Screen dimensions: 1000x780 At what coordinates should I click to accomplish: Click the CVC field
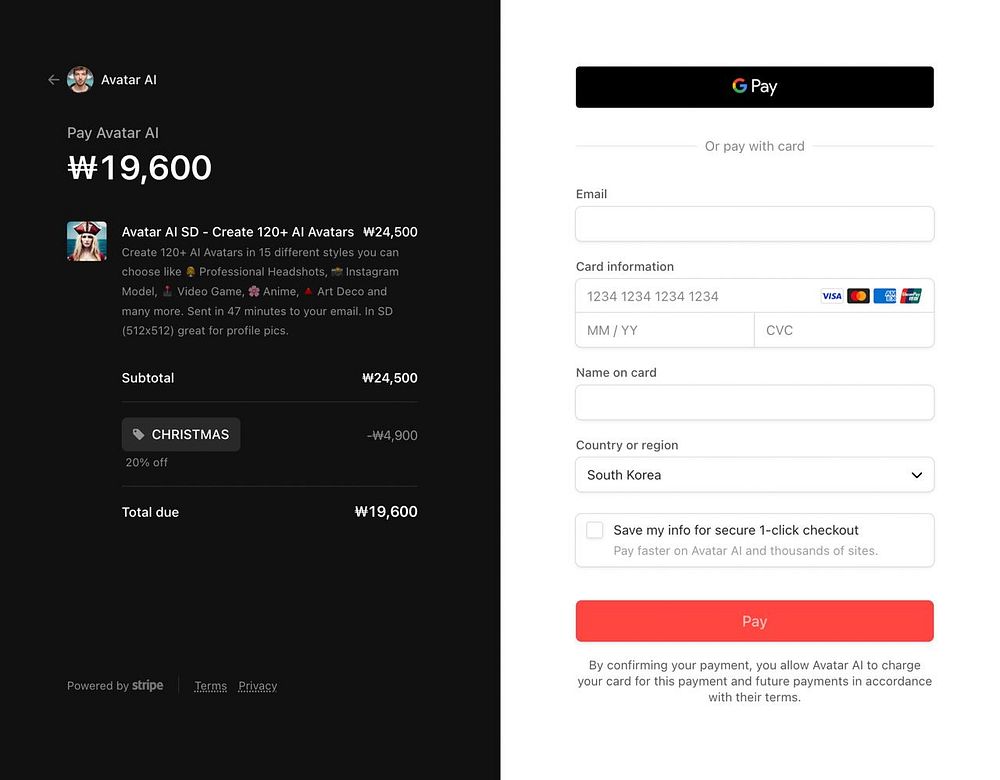[x=844, y=330]
